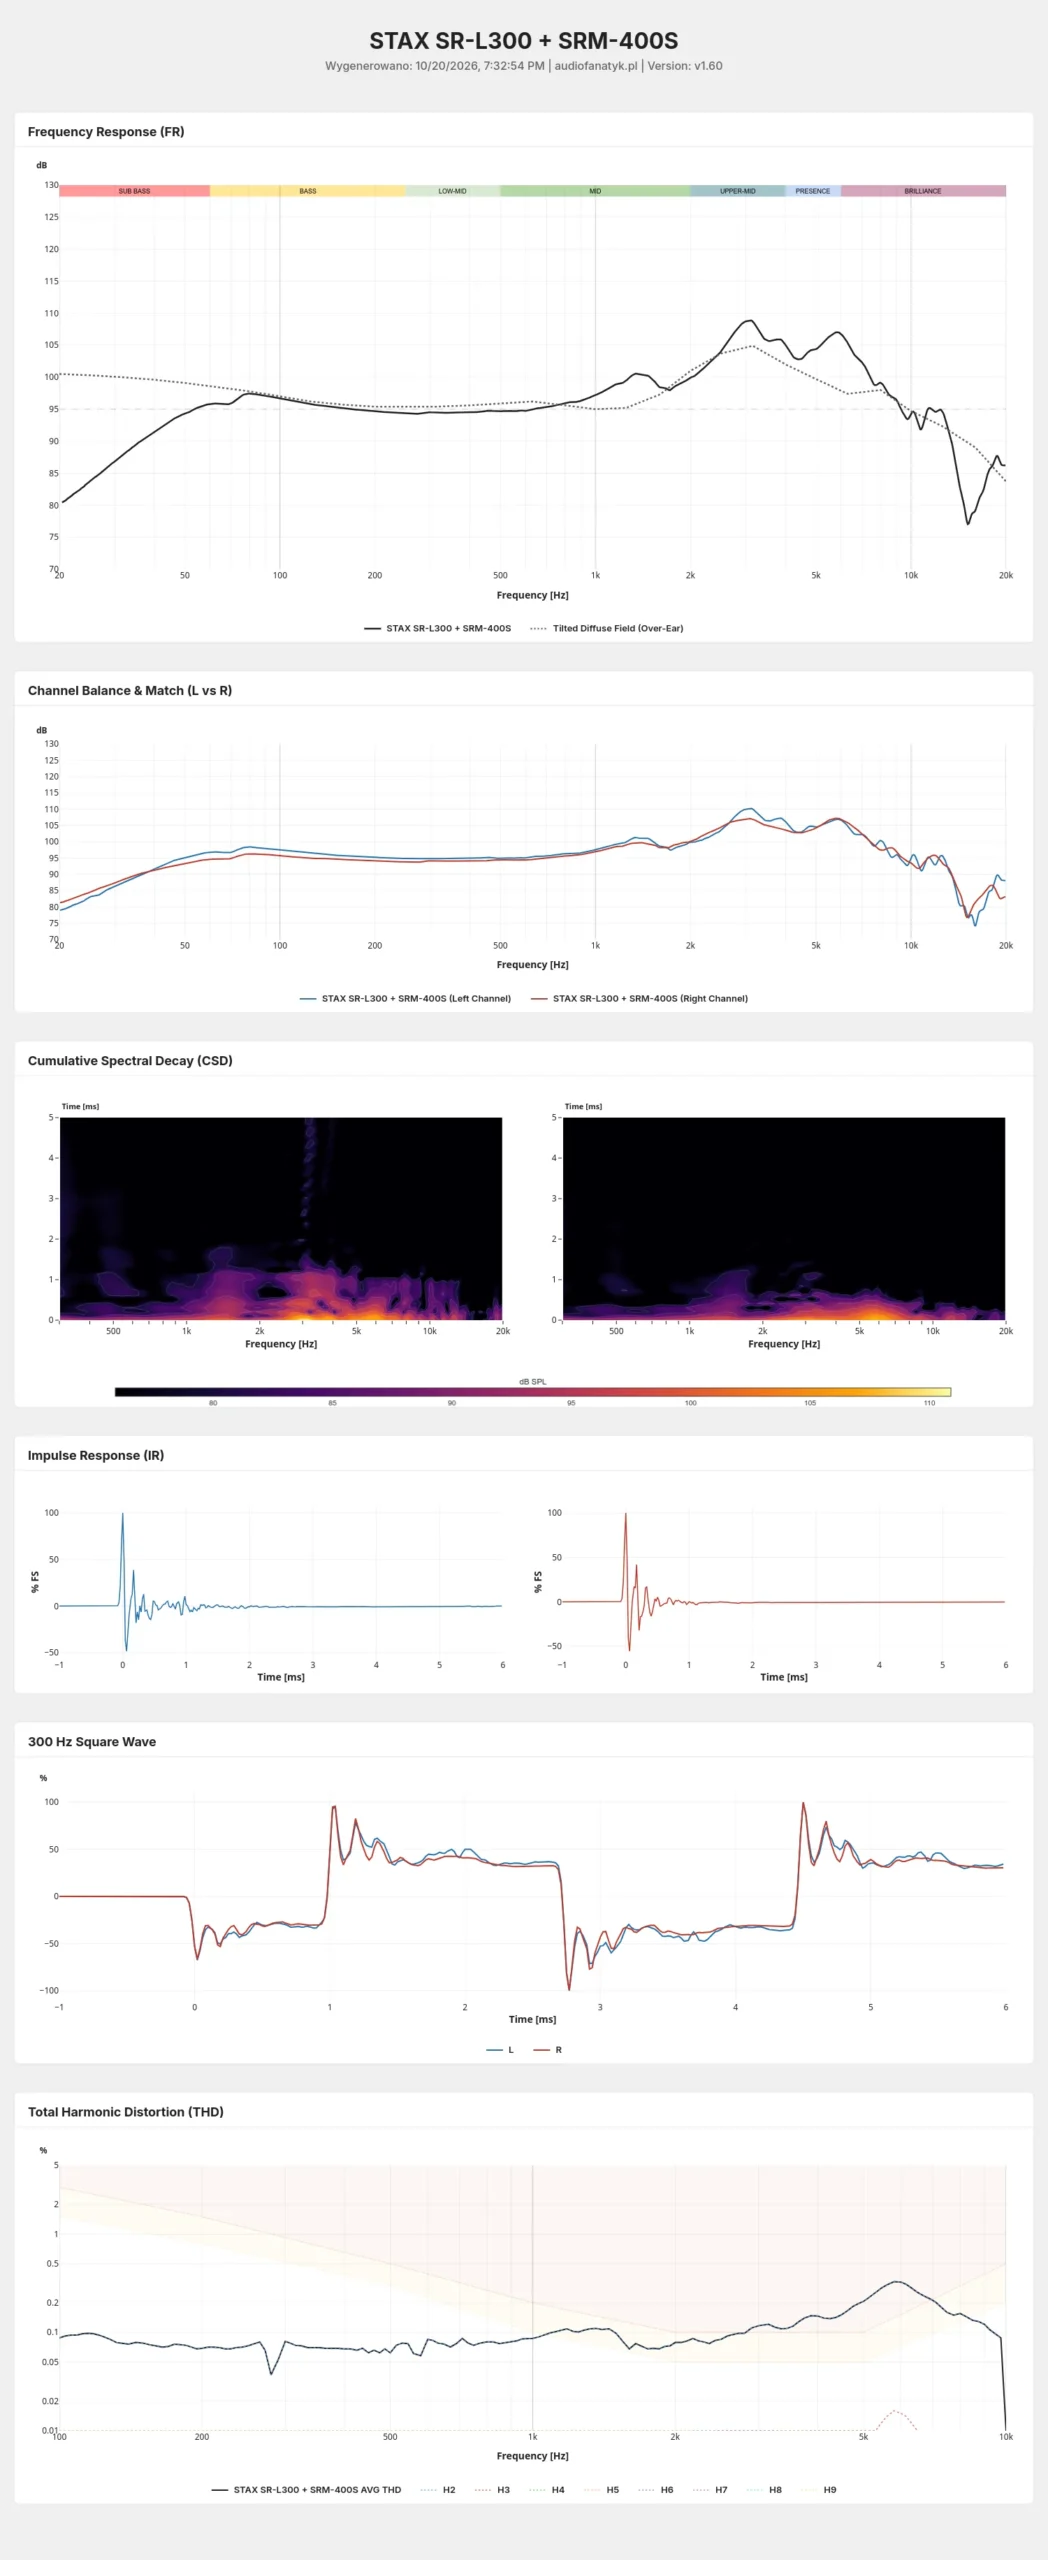Screen dimensions: 1048x2560
Task: Click the LOW-MID band label
Action: click(x=452, y=191)
